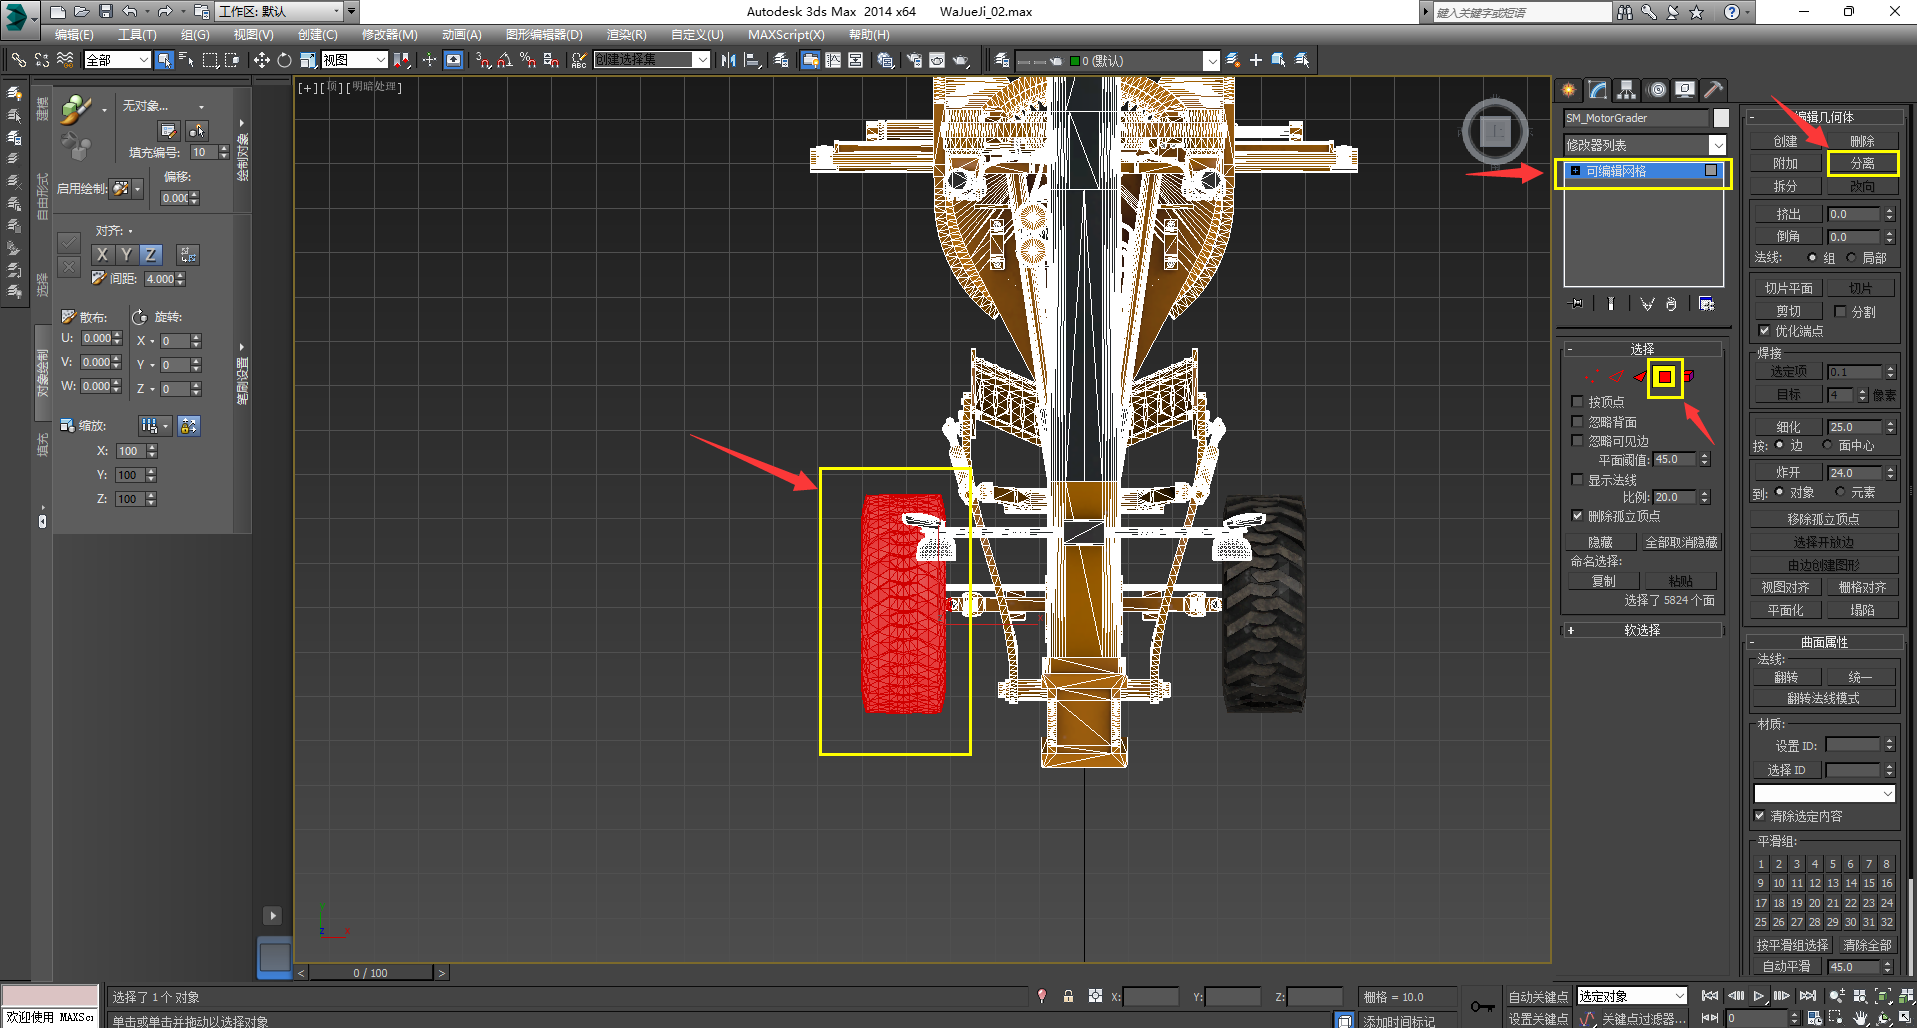1917x1028 pixels.
Task: Open layer dropdown showing 0 (默认)
Action: (1117, 60)
